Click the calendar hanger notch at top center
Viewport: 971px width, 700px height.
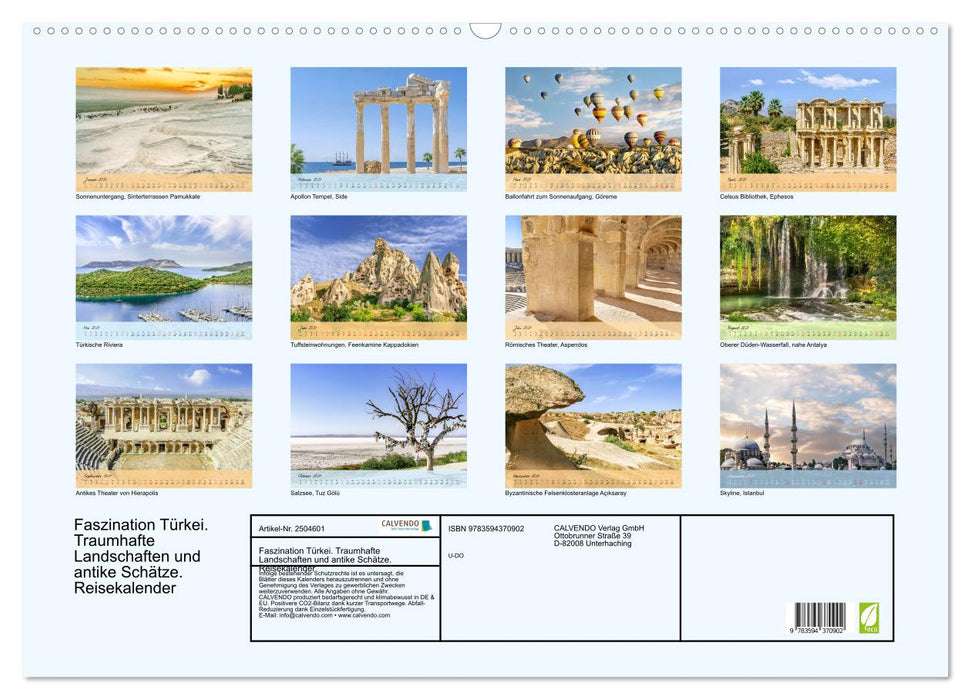[486, 30]
